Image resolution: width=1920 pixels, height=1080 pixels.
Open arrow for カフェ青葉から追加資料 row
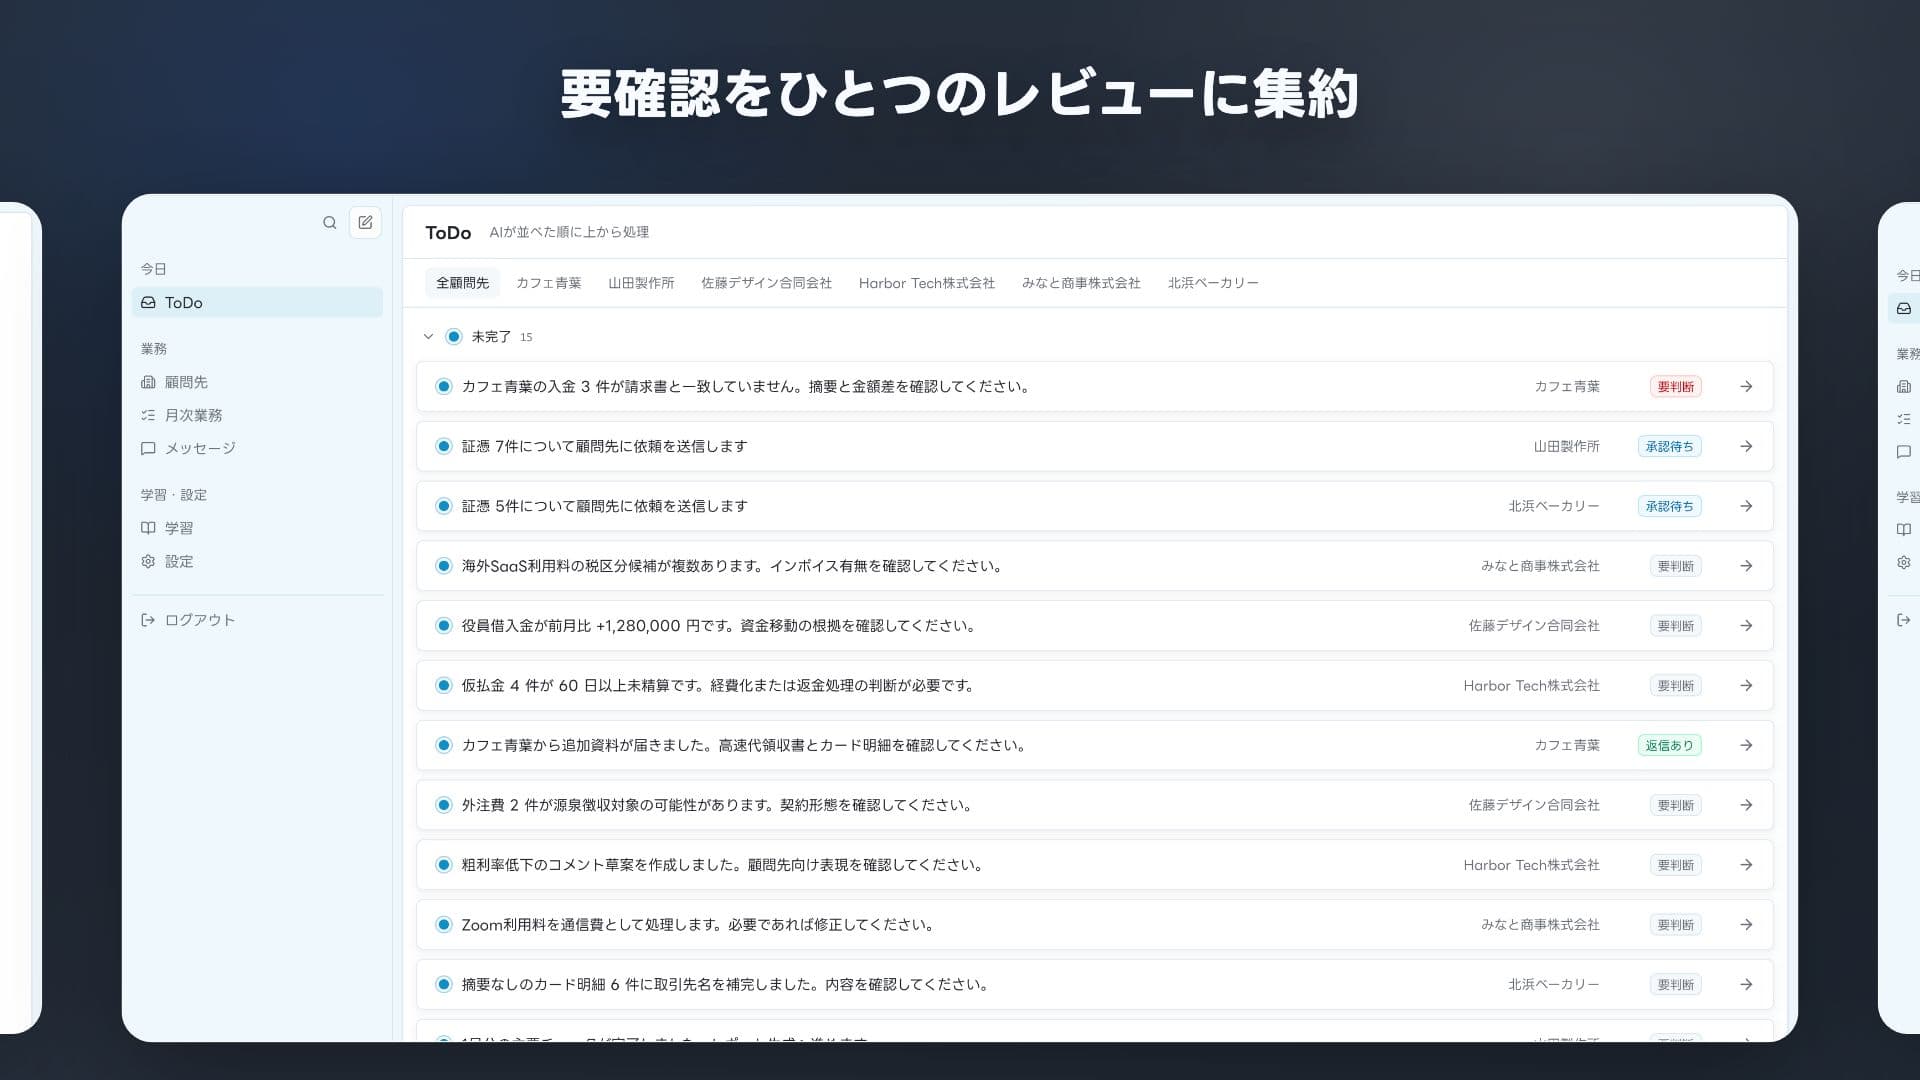coord(1746,745)
